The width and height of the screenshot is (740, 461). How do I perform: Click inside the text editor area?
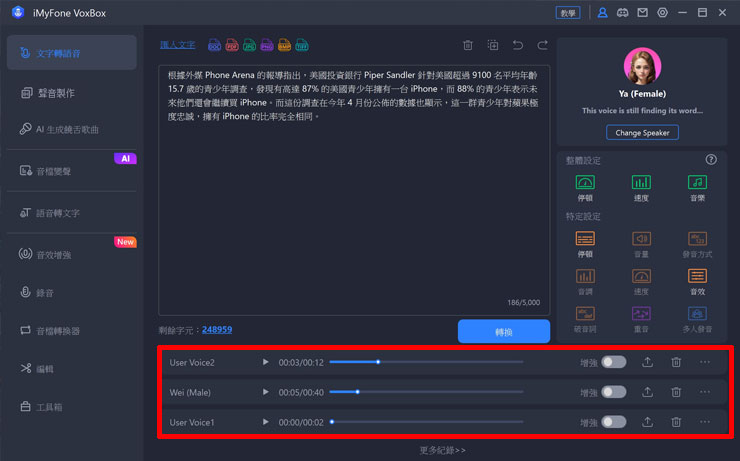point(354,190)
